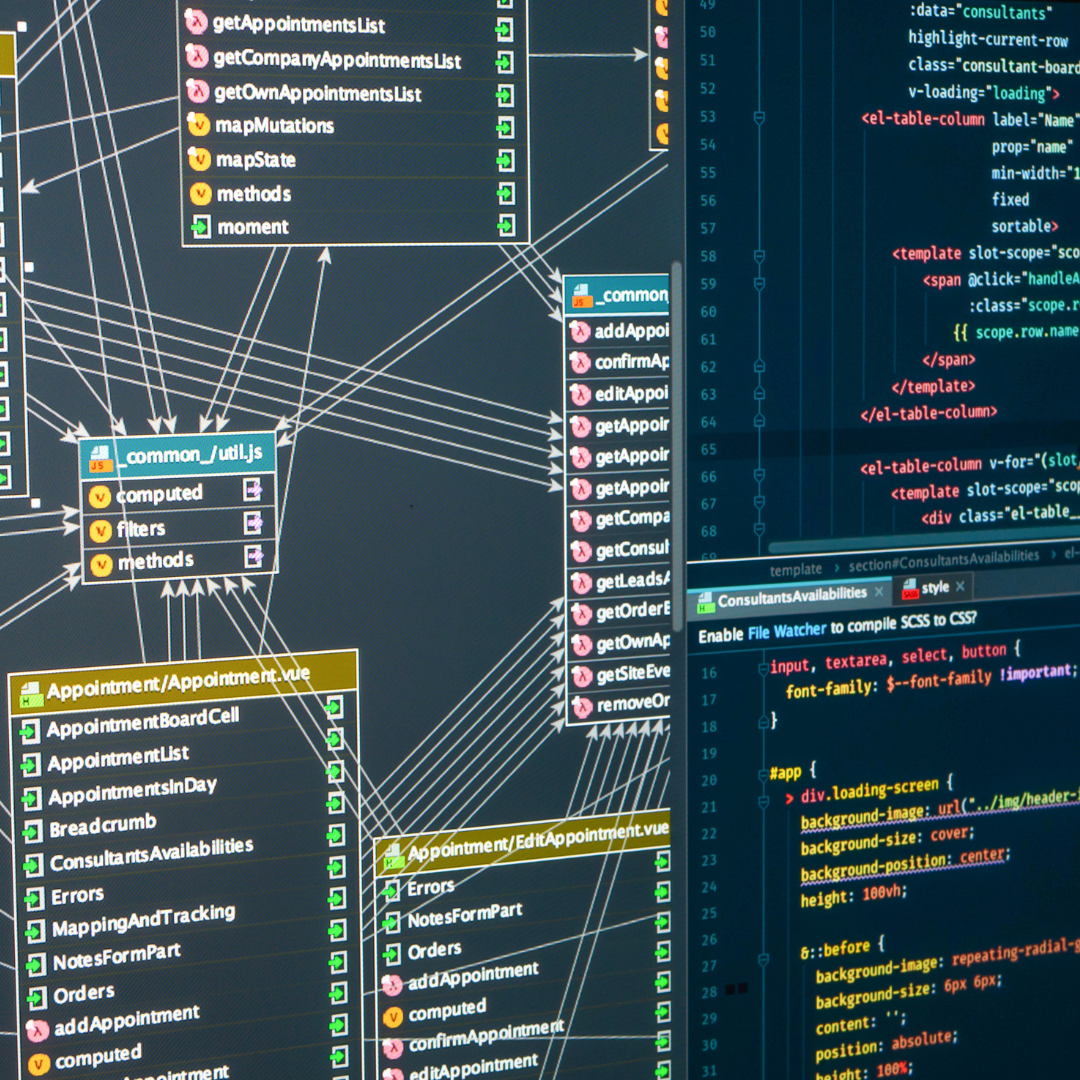
Task: Click the color preview swatch in the line 28 gutter
Action: pos(736,990)
